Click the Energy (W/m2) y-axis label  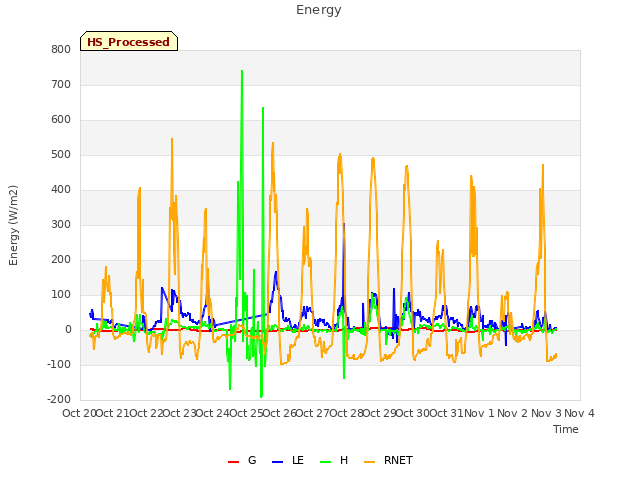(x=13, y=225)
